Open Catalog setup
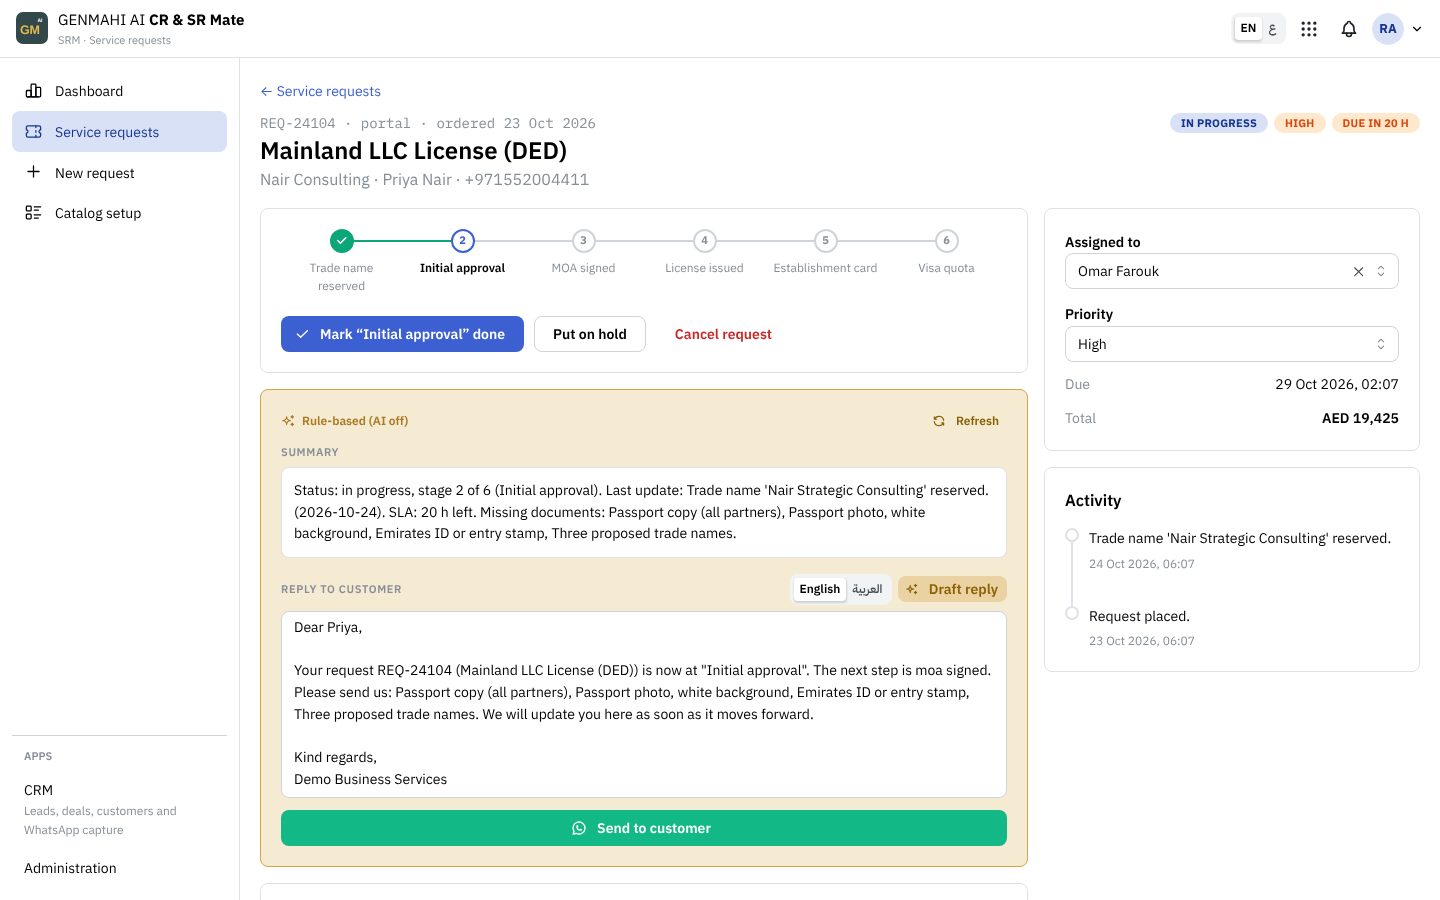Screen dimensions: 1440x900 pos(119,213)
